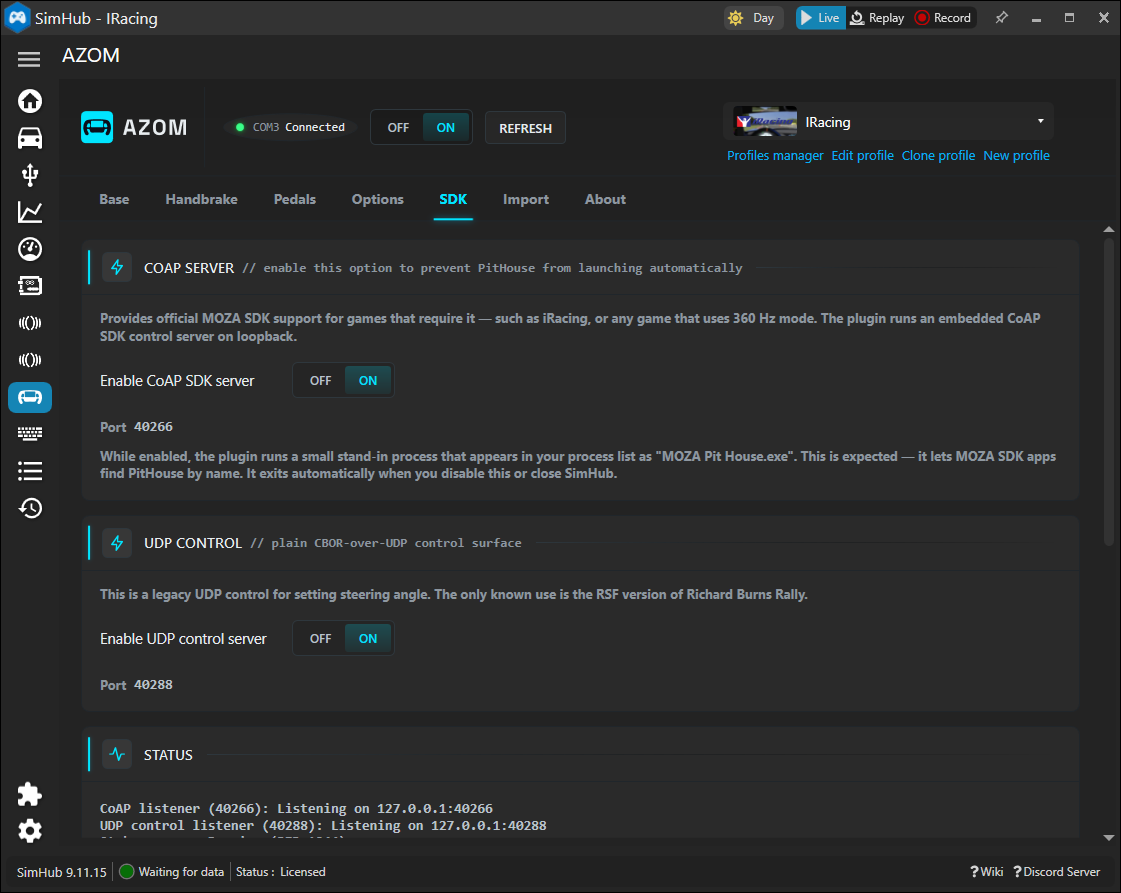Turn AZOM plugin OFF

[398, 127]
